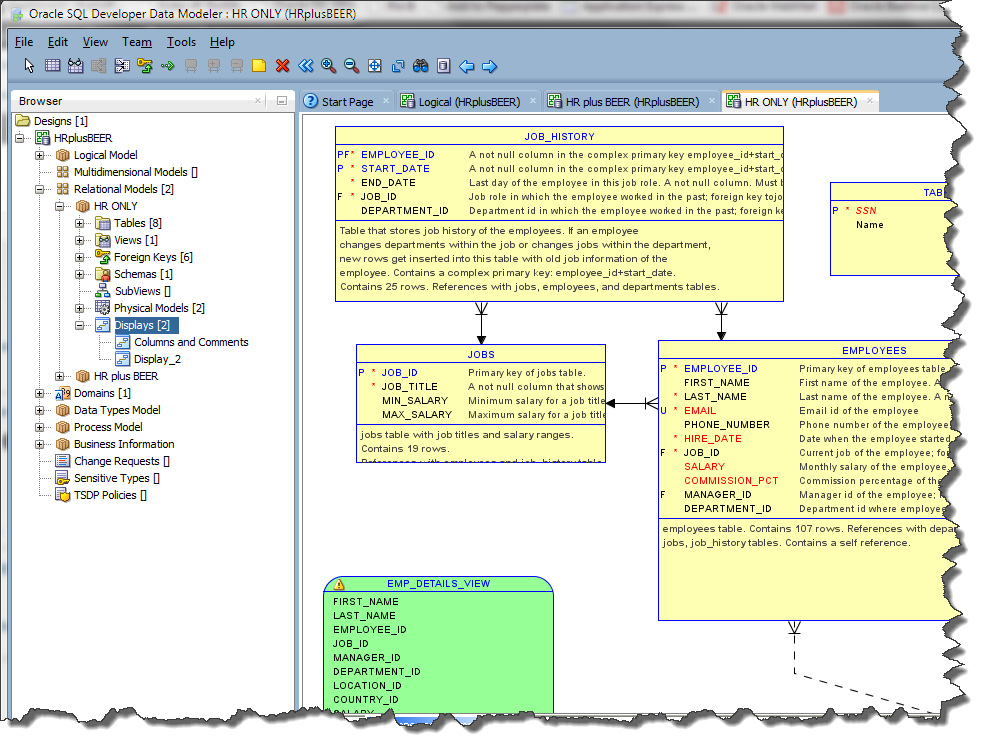Close the HR ONLY (HRplusBEER) tab

coord(870,101)
